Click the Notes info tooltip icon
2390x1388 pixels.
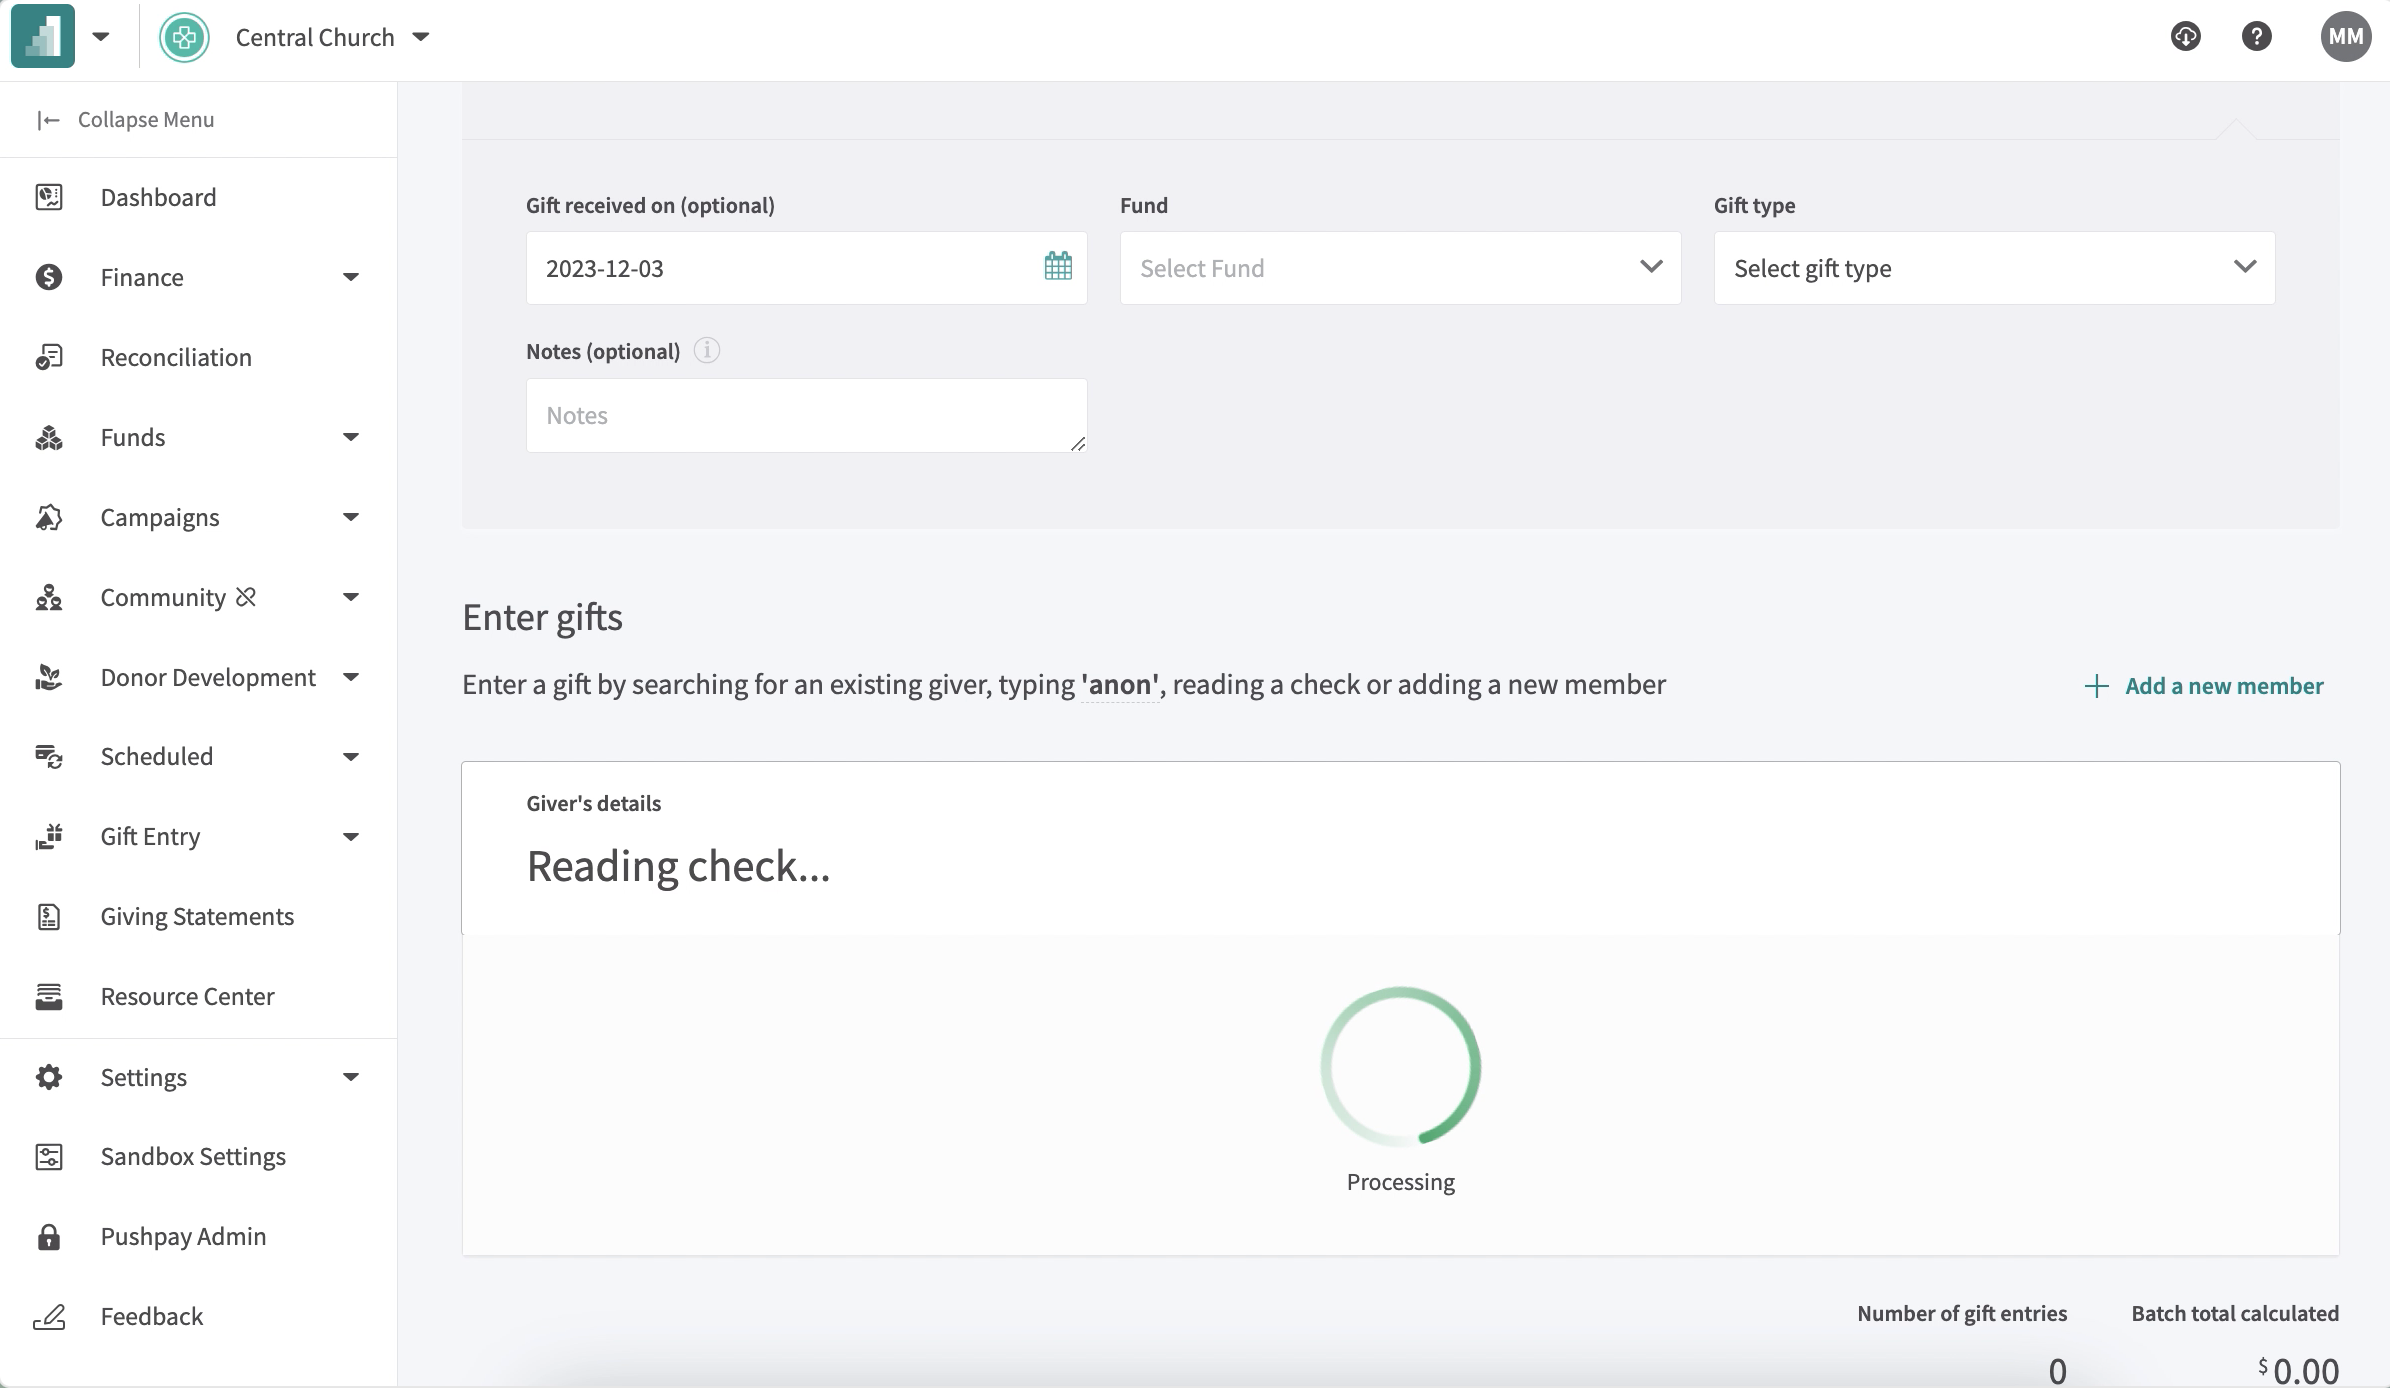click(x=707, y=350)
